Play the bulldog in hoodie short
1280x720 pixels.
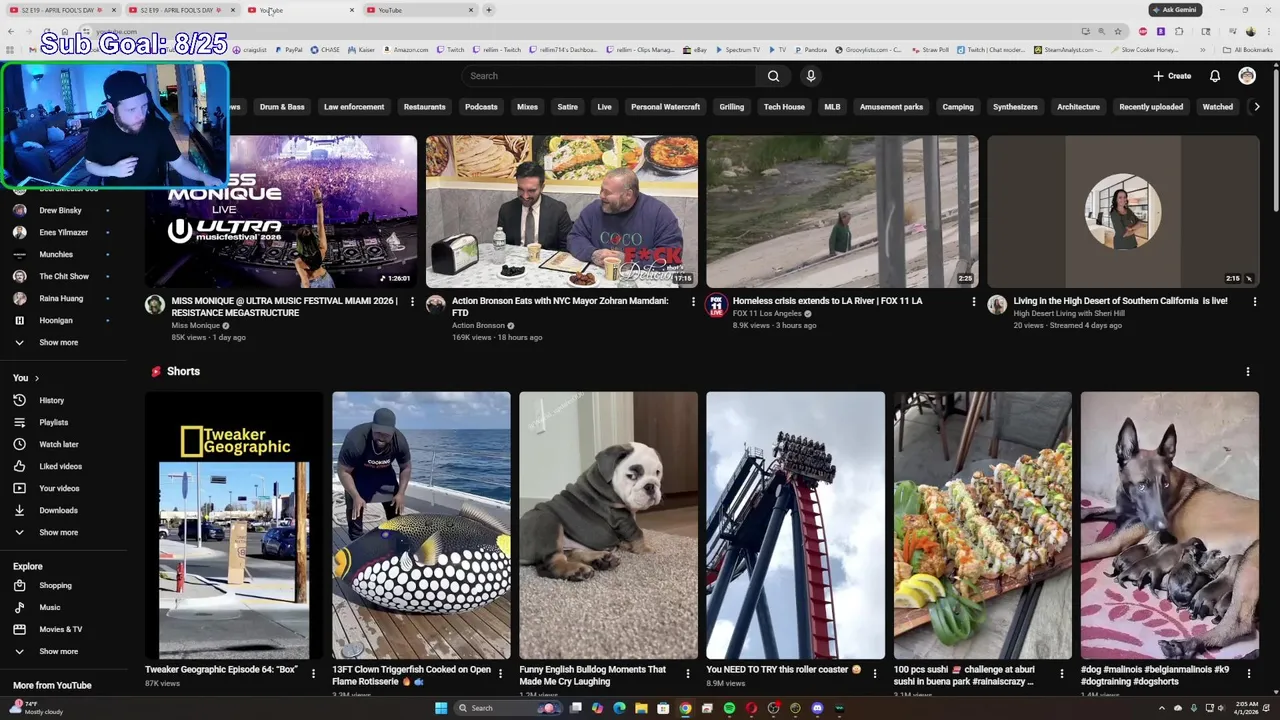point(608,525)
